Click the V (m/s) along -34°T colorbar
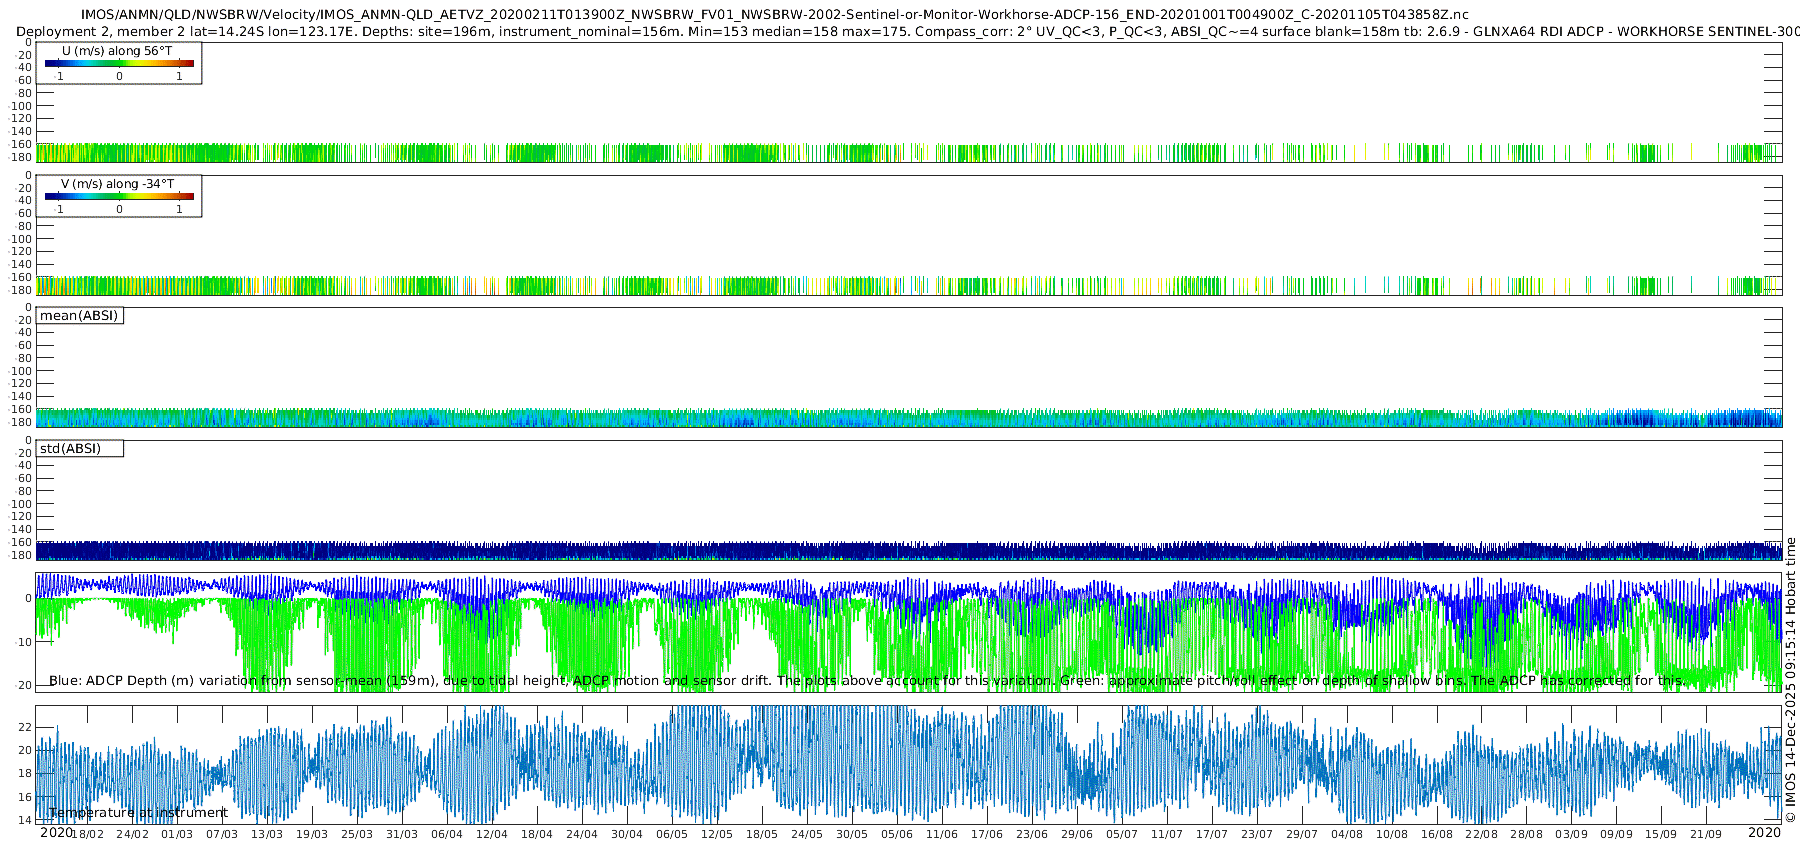Screen dimensions: 1800x850 [119, 196]
